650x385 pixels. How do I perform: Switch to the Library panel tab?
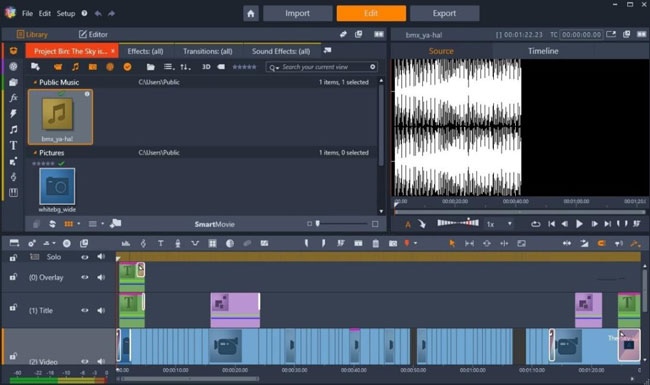point(32,34)
